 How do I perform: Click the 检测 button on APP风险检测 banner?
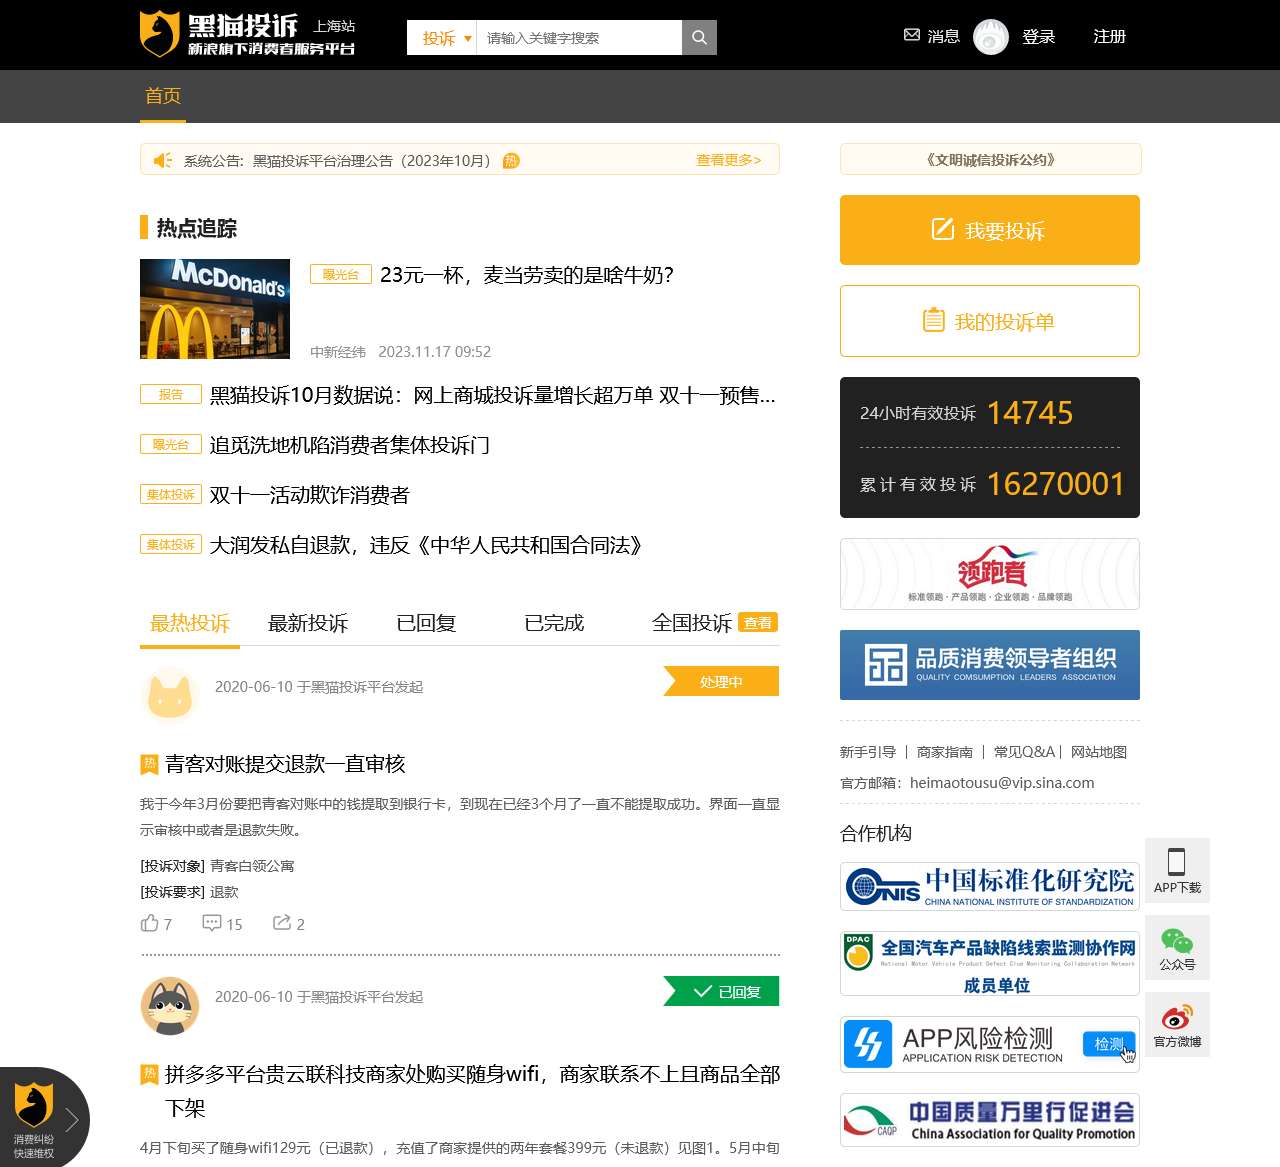[1108, 1044]
